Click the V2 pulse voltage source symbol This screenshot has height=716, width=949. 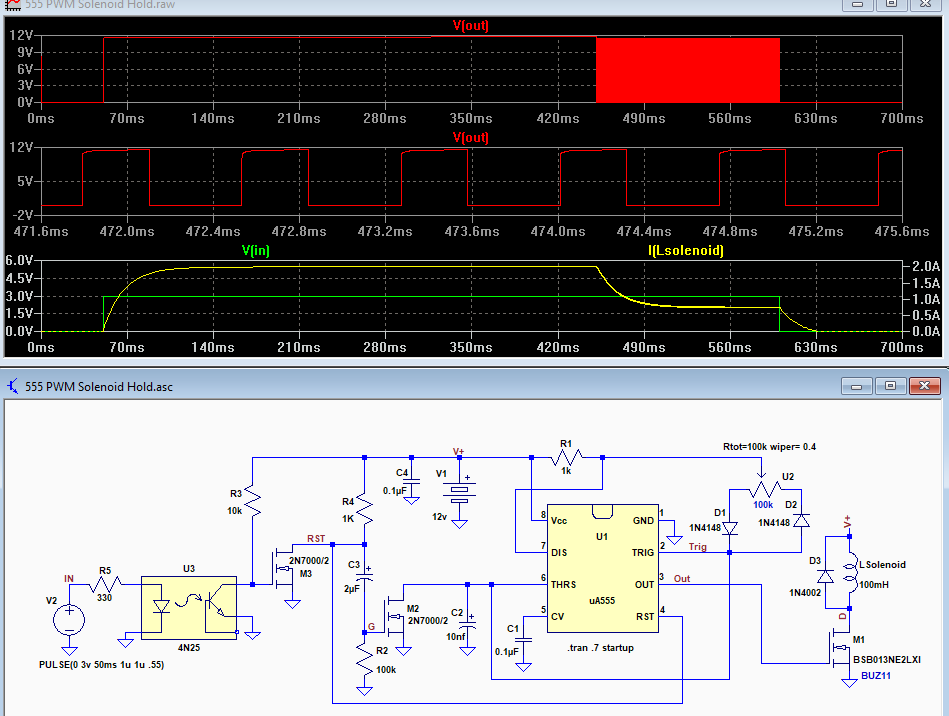click(69, 620)
